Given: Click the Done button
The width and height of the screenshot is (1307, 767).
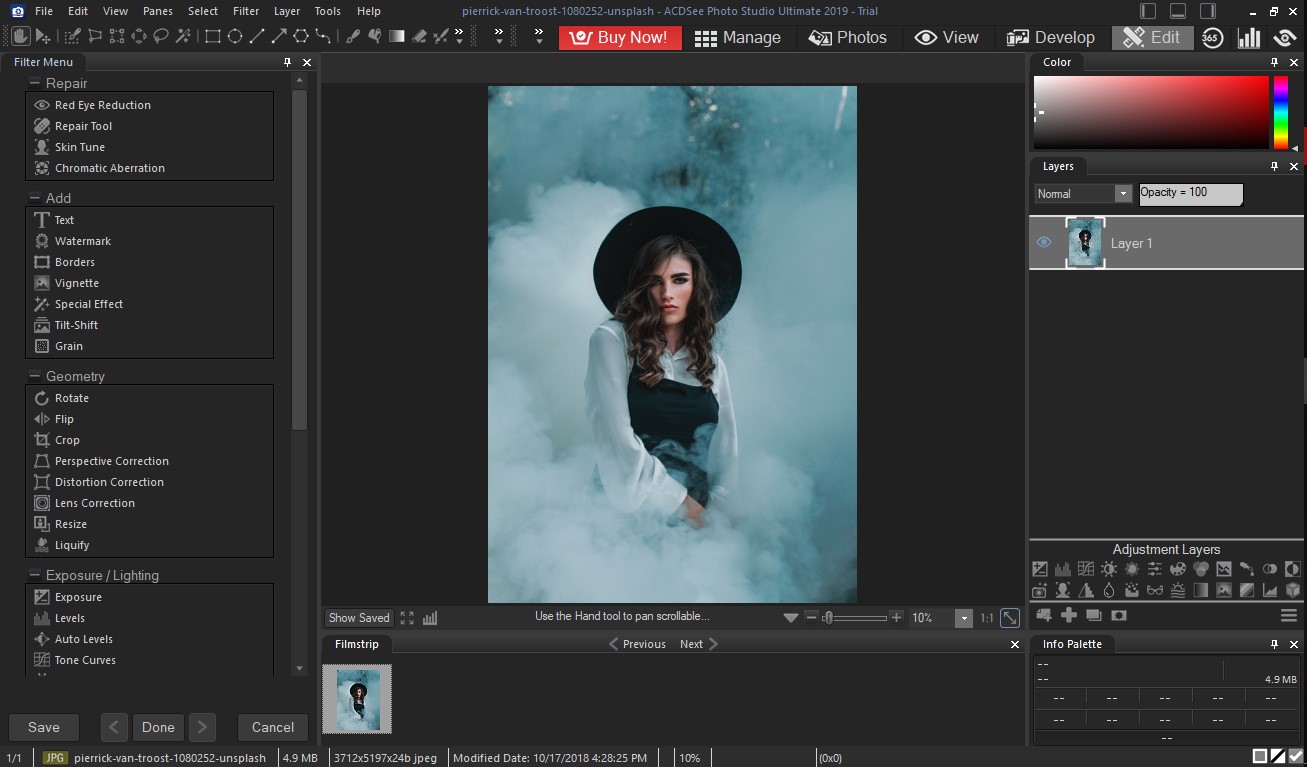Looking at the screenshot, I should tap(158, 727).
